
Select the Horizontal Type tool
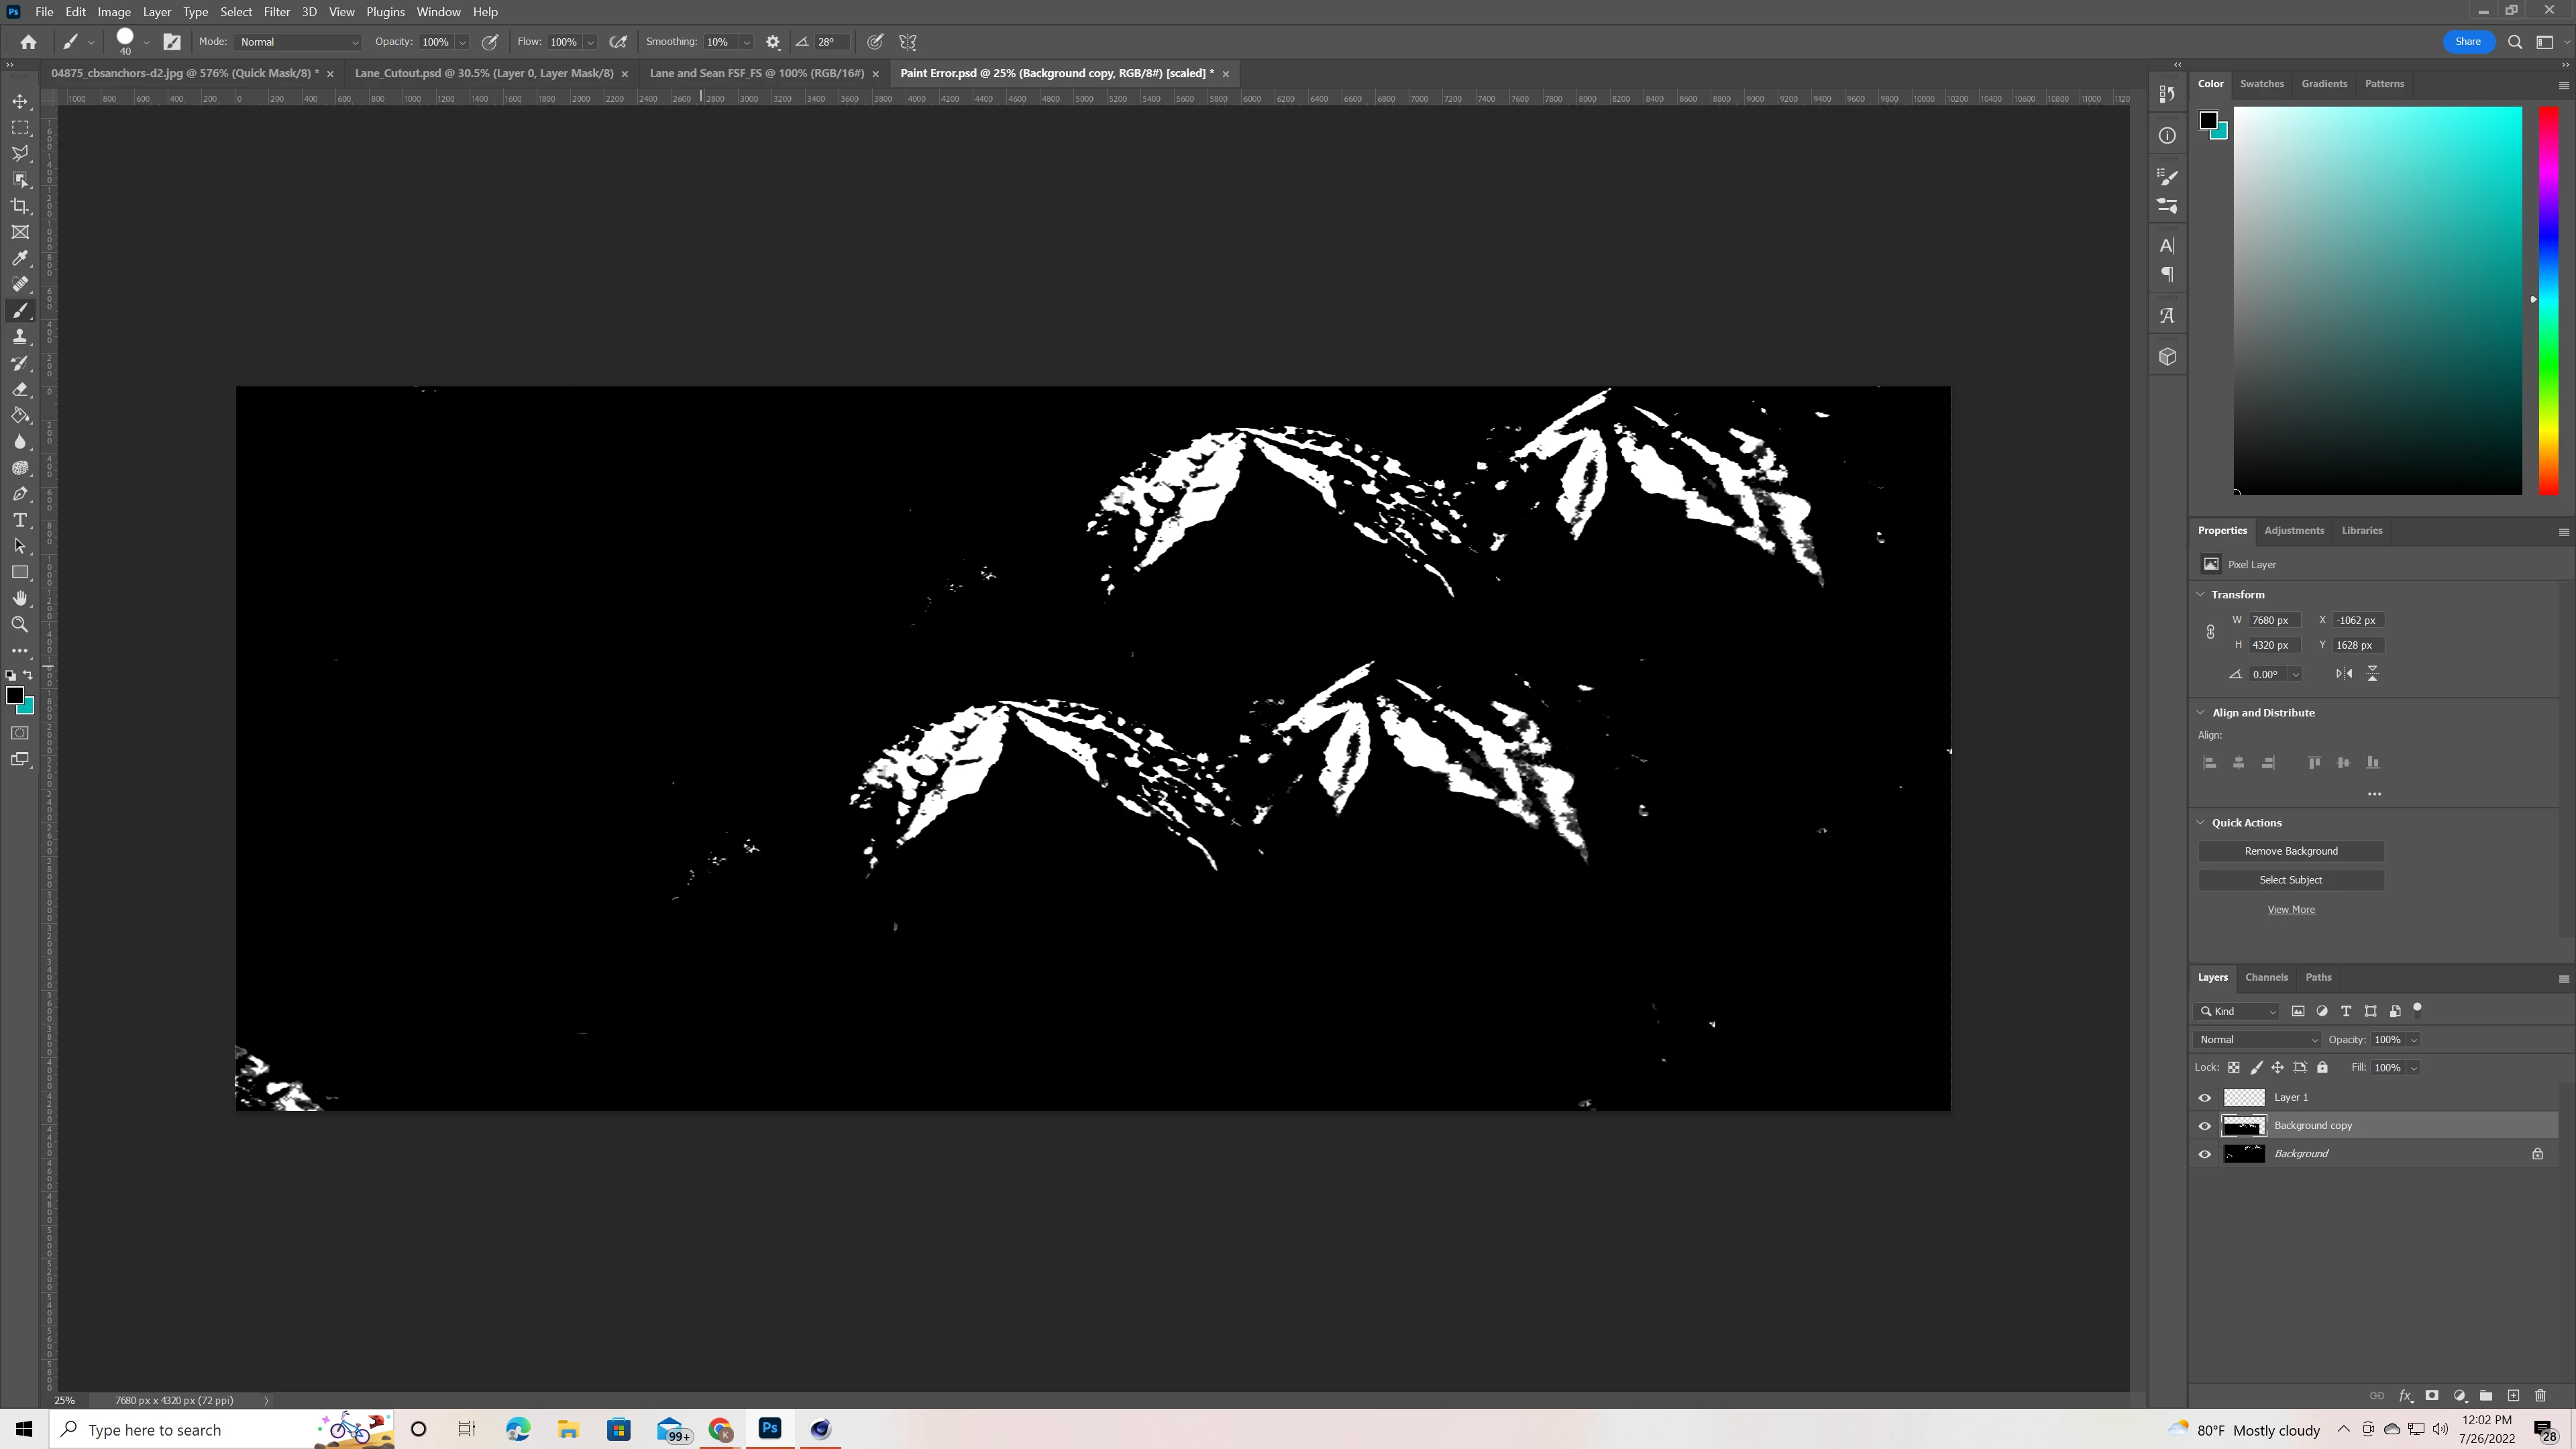tap(20, 520)
